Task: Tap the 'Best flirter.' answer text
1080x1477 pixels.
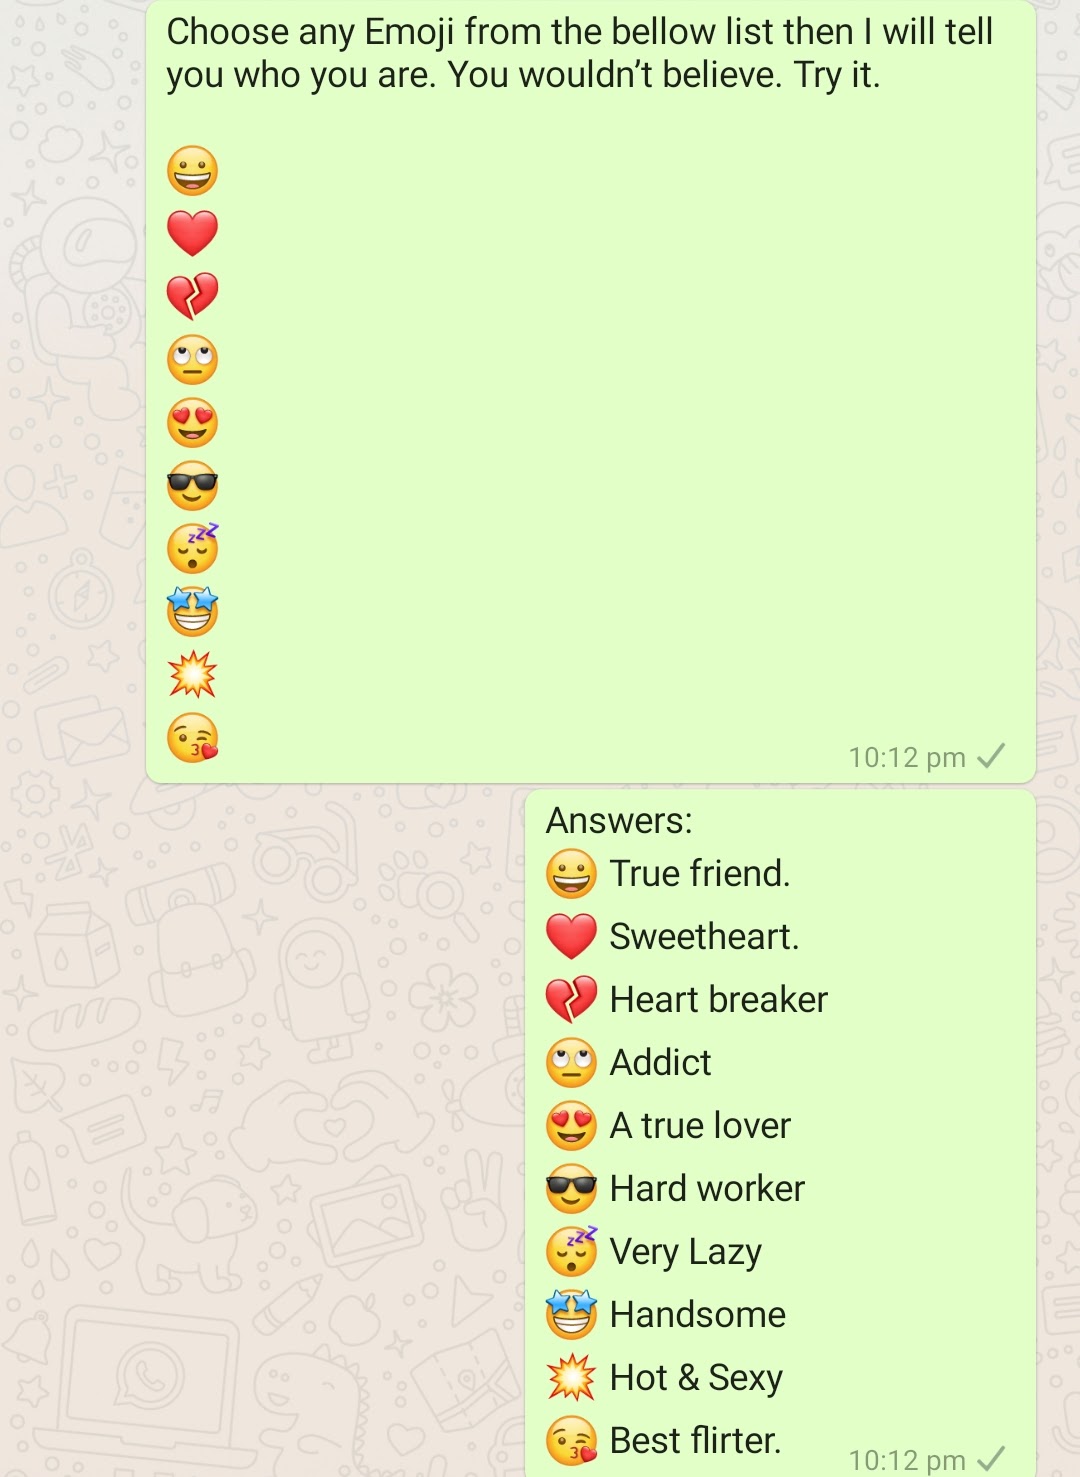Action: [x=695, y=1441]
